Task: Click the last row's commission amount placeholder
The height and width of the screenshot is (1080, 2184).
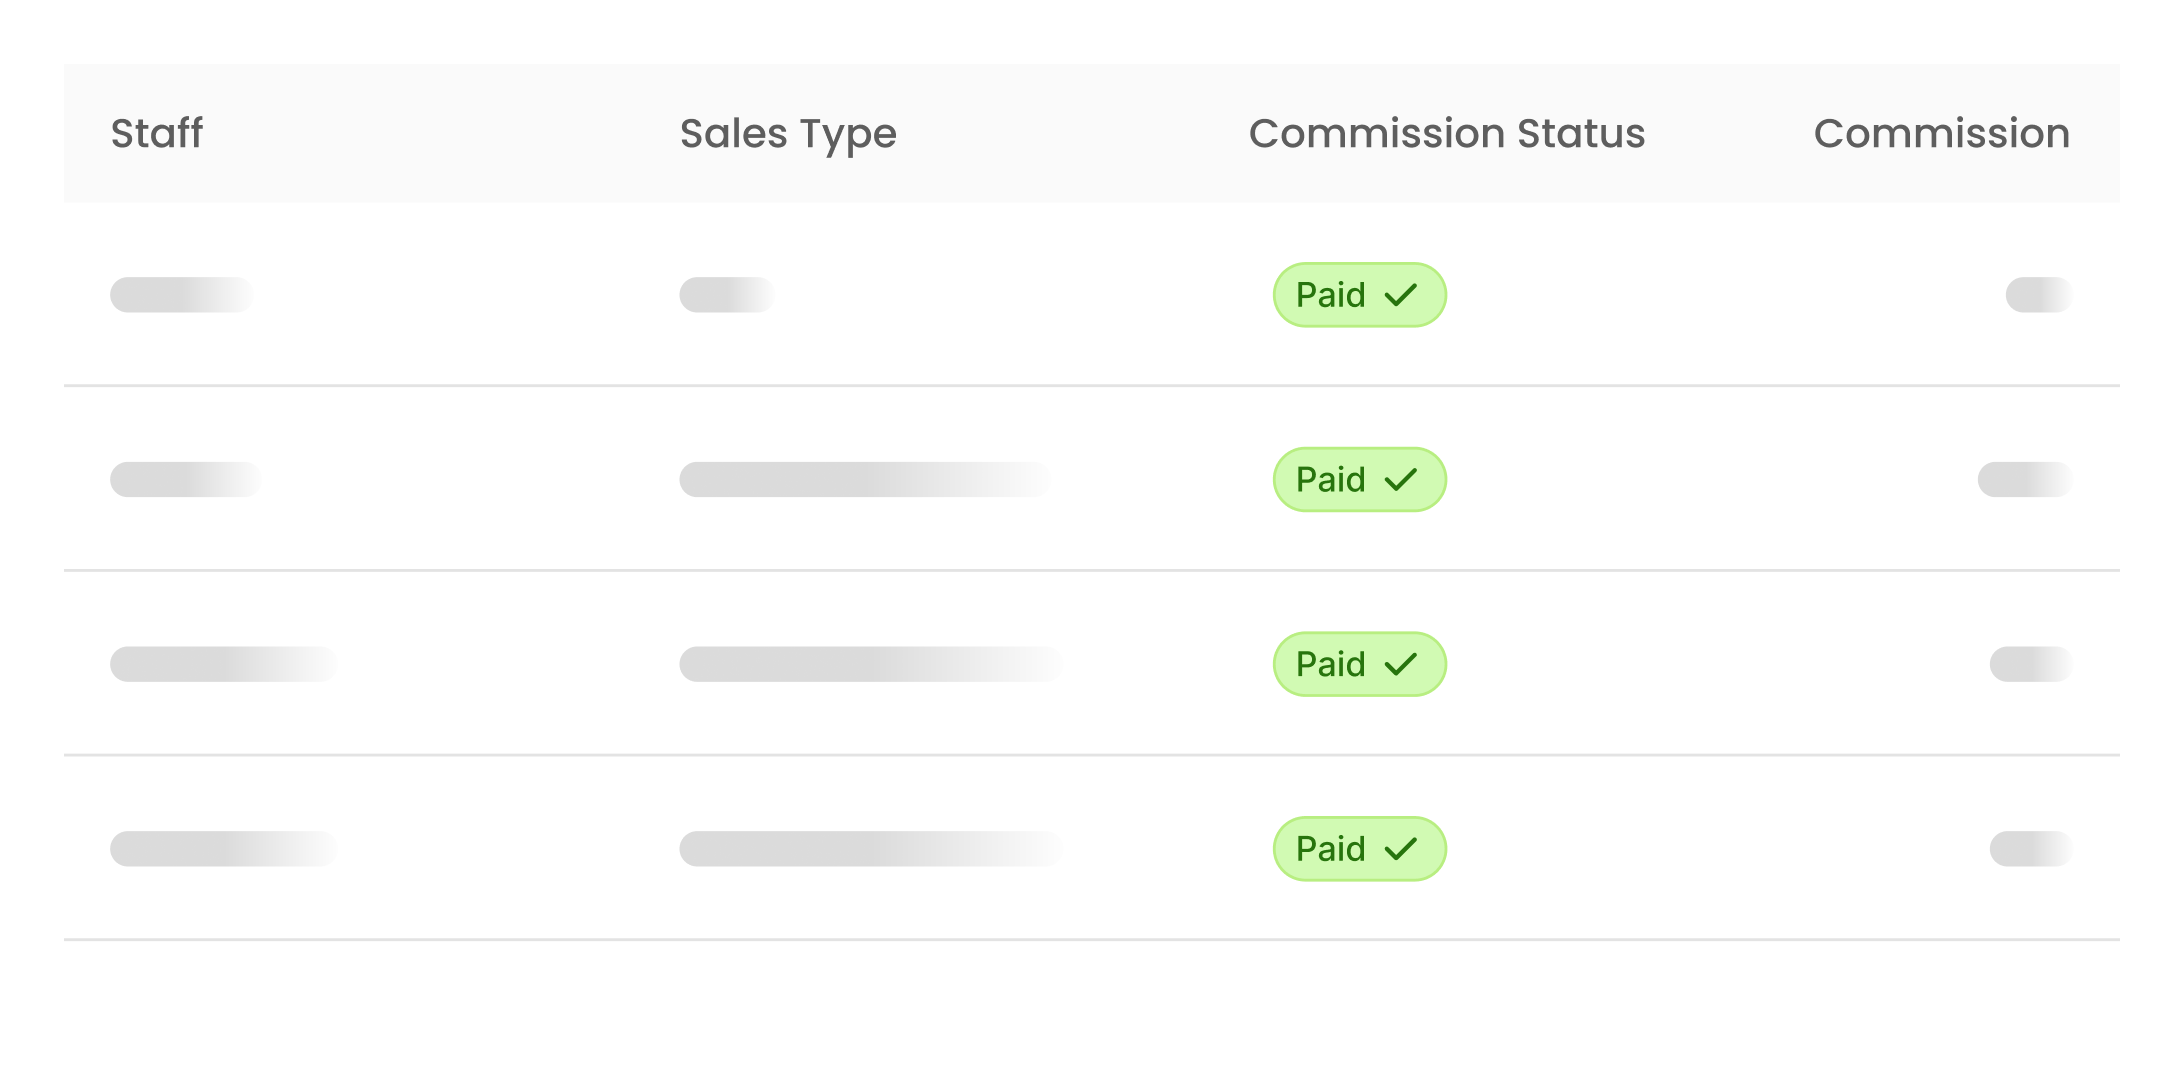Action: click(2031, 849)
